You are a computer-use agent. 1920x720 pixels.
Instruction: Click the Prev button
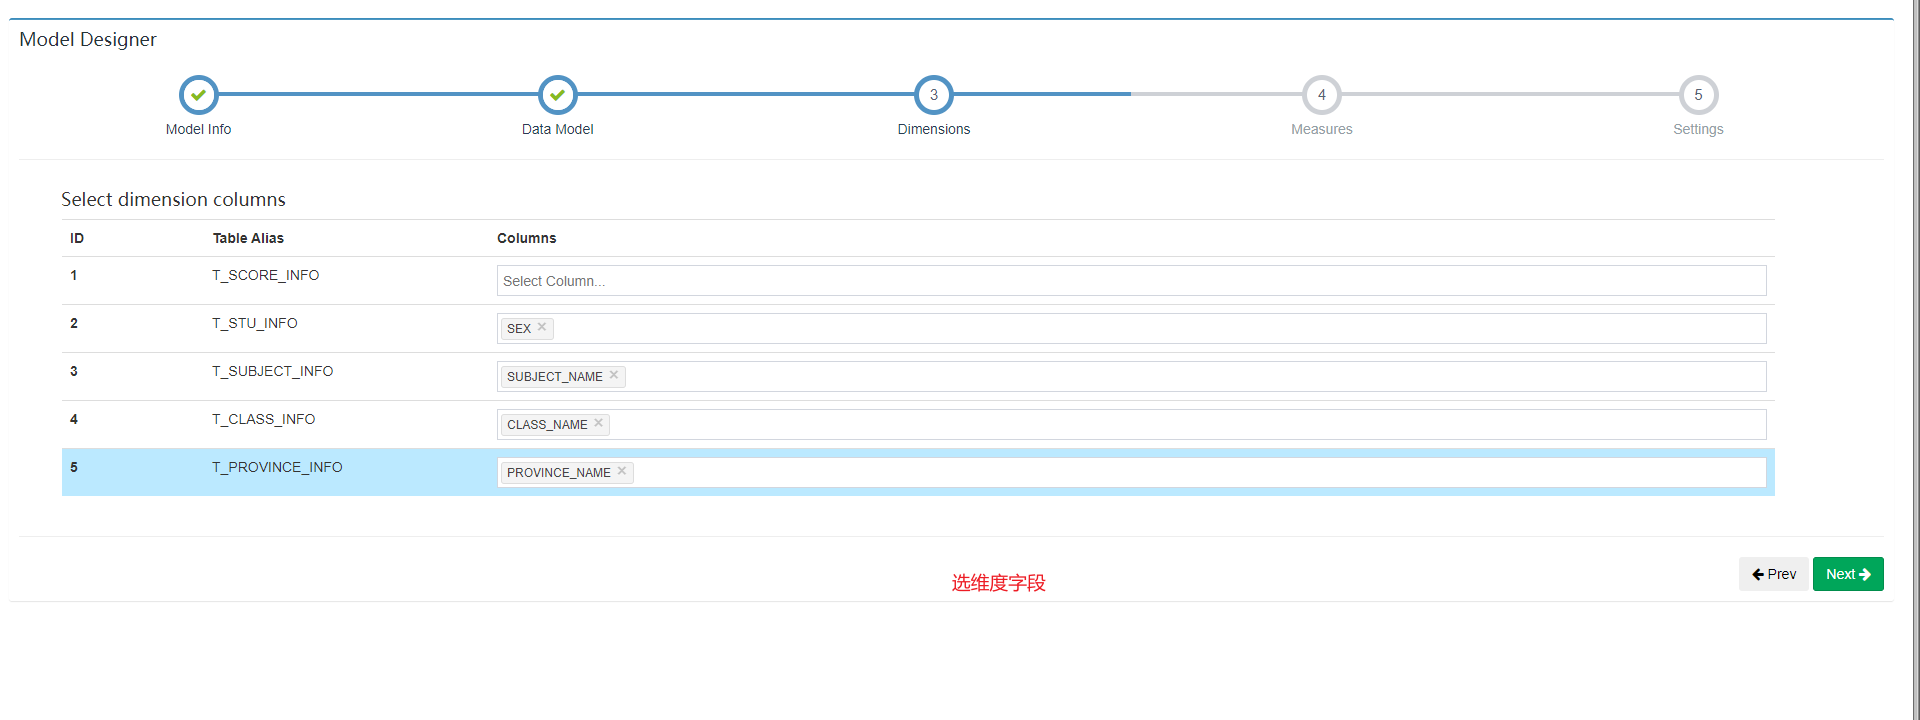tap(1774, 574)
